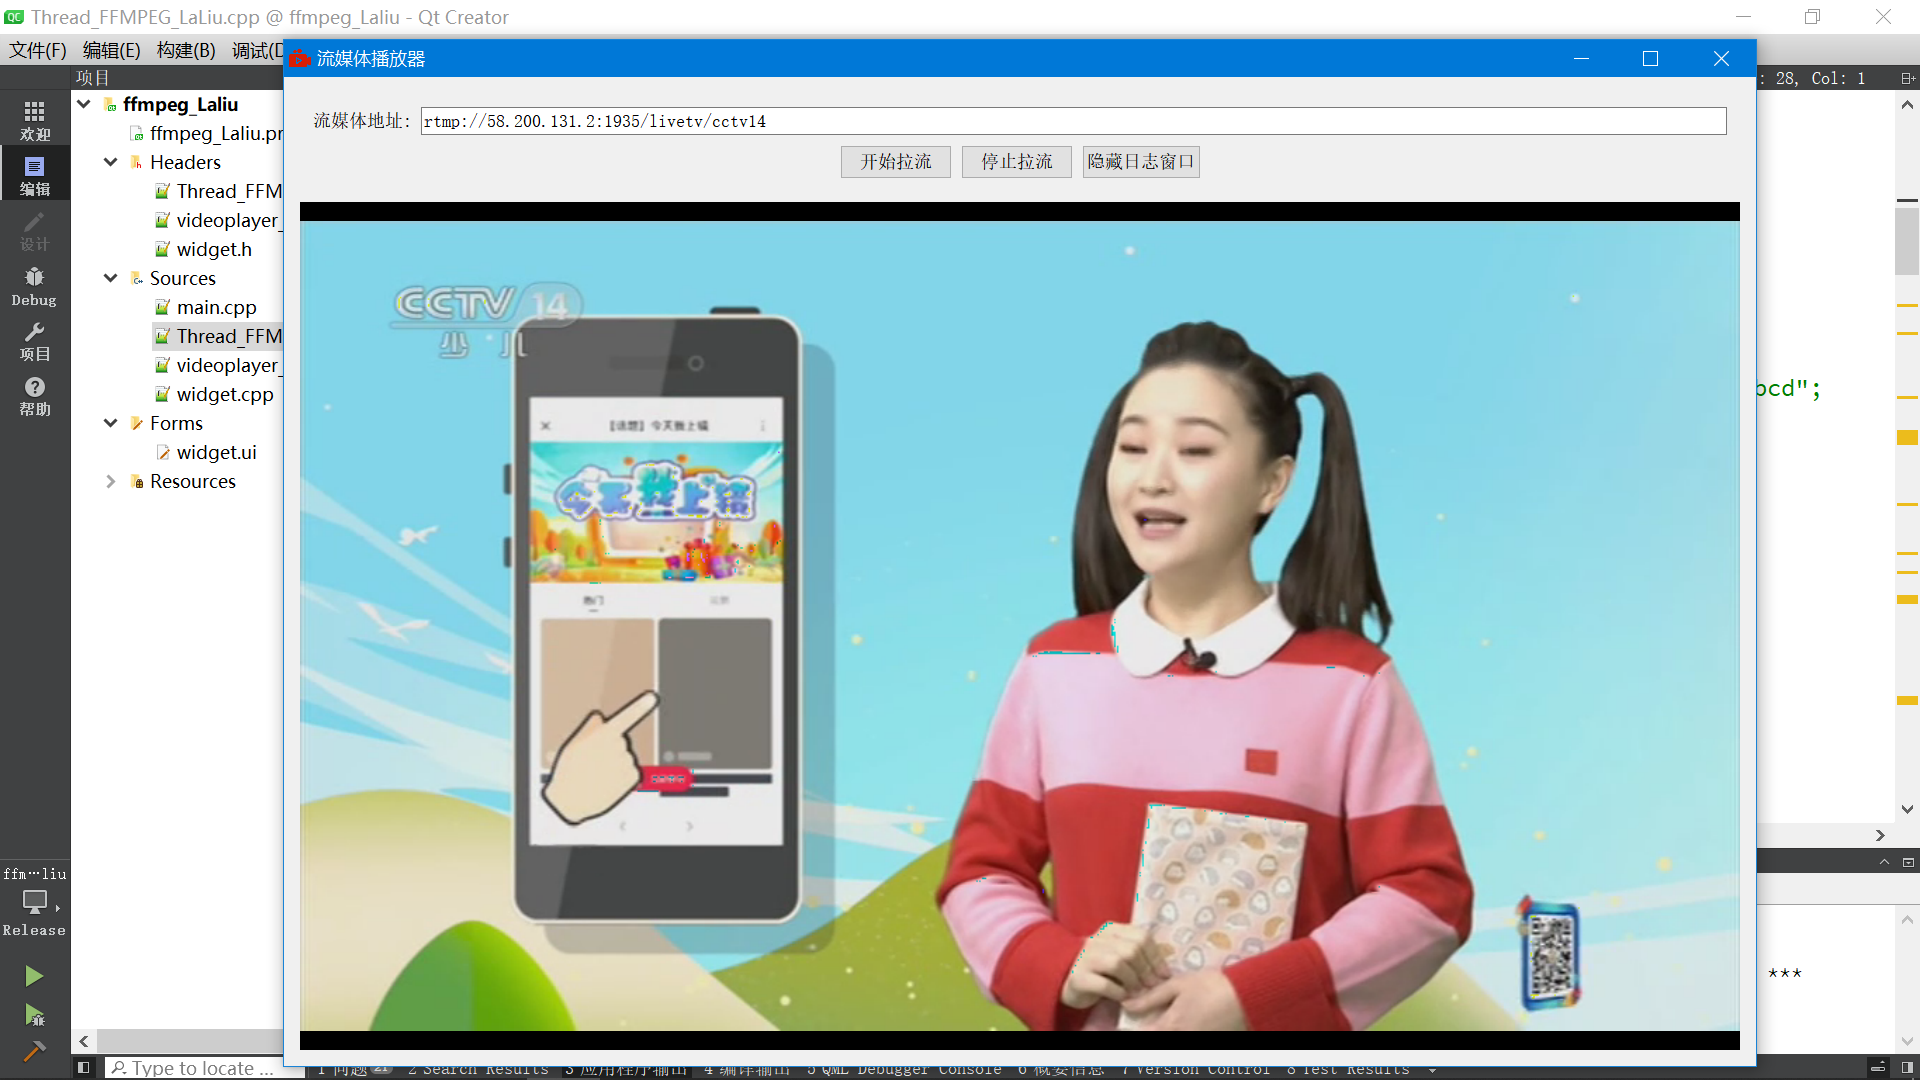Expand the Resources node

point(112,481)
